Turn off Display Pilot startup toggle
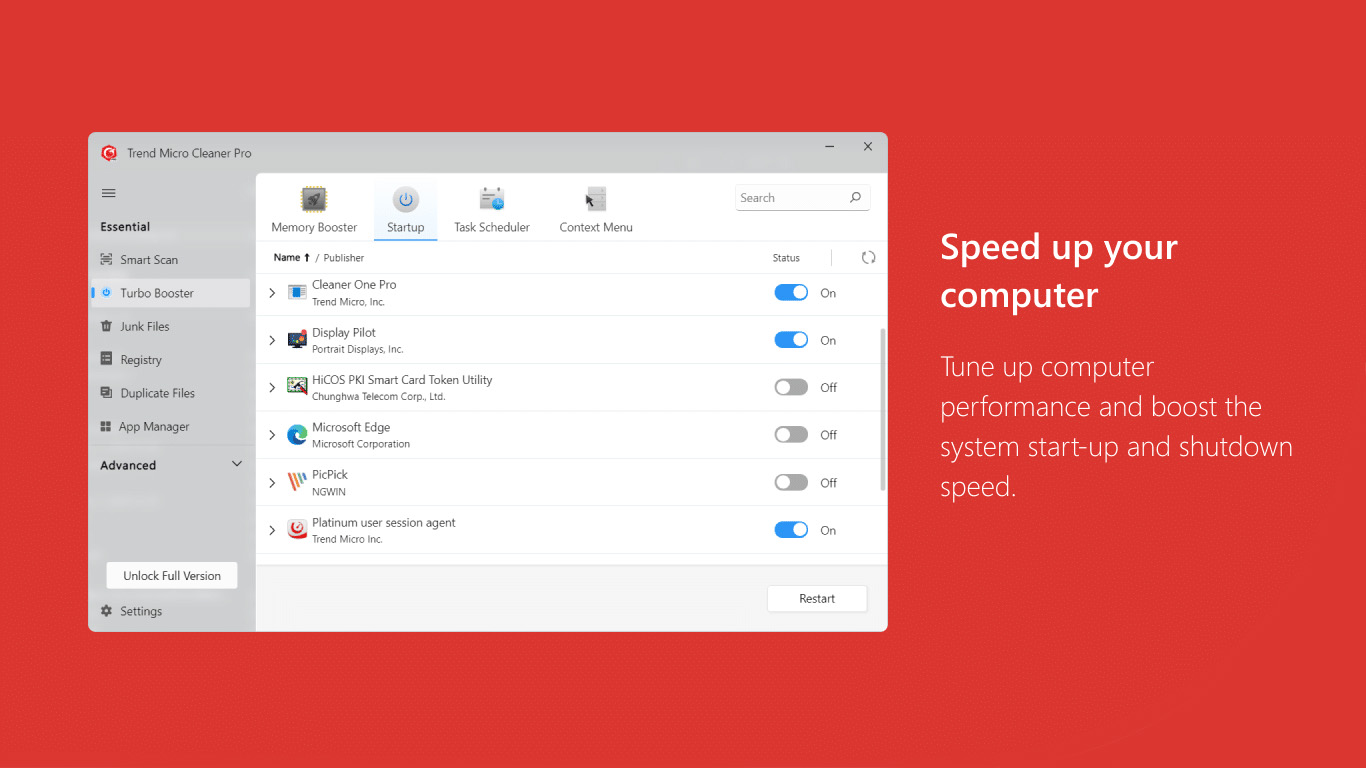This screenshot has height=768, width=1366. click(x=791, y=340)
